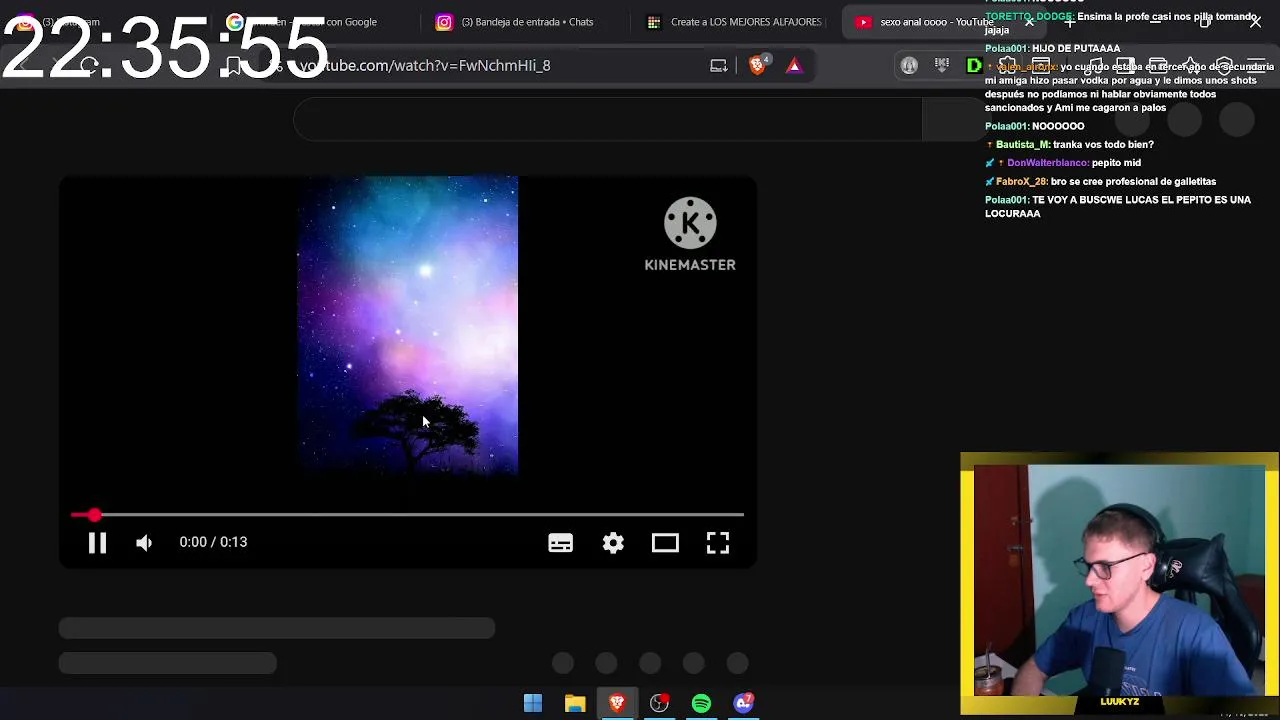Viewport: 1280px width, 720px height.
Task: Open the Brave Shields lion icon
Action: [x=758, y=65]
